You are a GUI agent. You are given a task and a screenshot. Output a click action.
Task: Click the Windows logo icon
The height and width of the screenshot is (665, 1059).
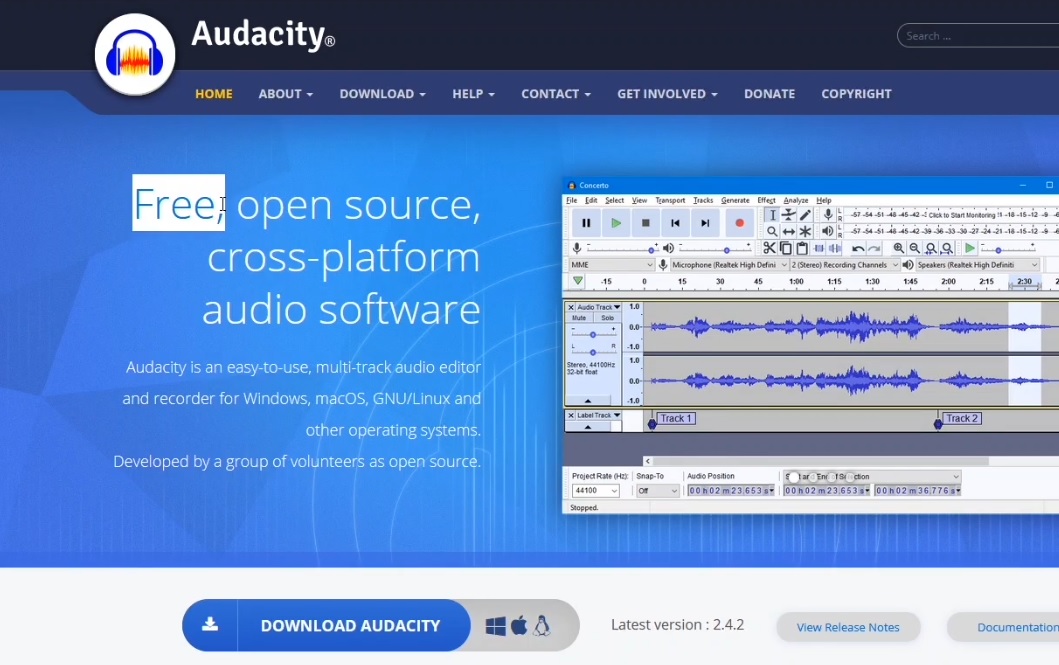[x=496, y=626]
